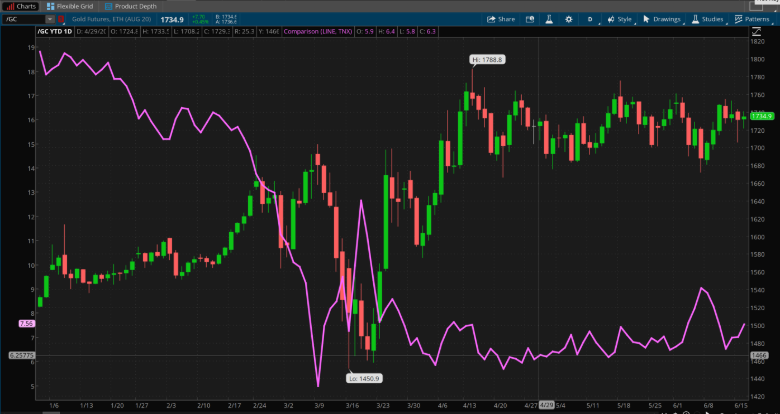Click the 4/29 date marker on time axis

(x=547, y=405)
